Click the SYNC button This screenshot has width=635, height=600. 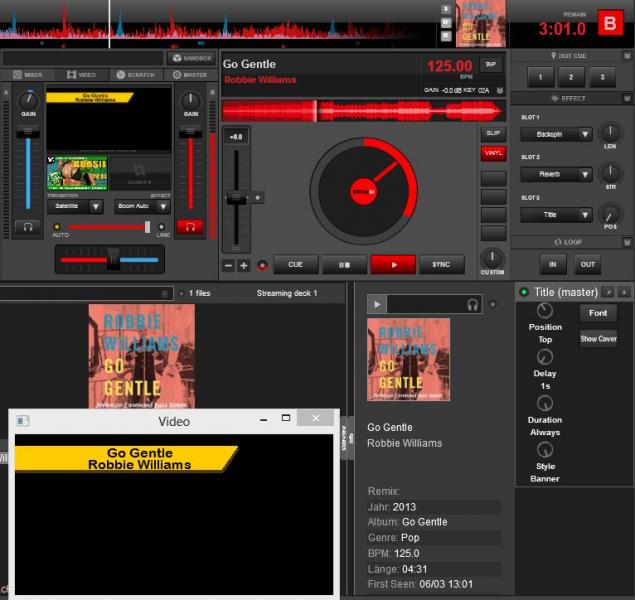(x=441, y=265)
